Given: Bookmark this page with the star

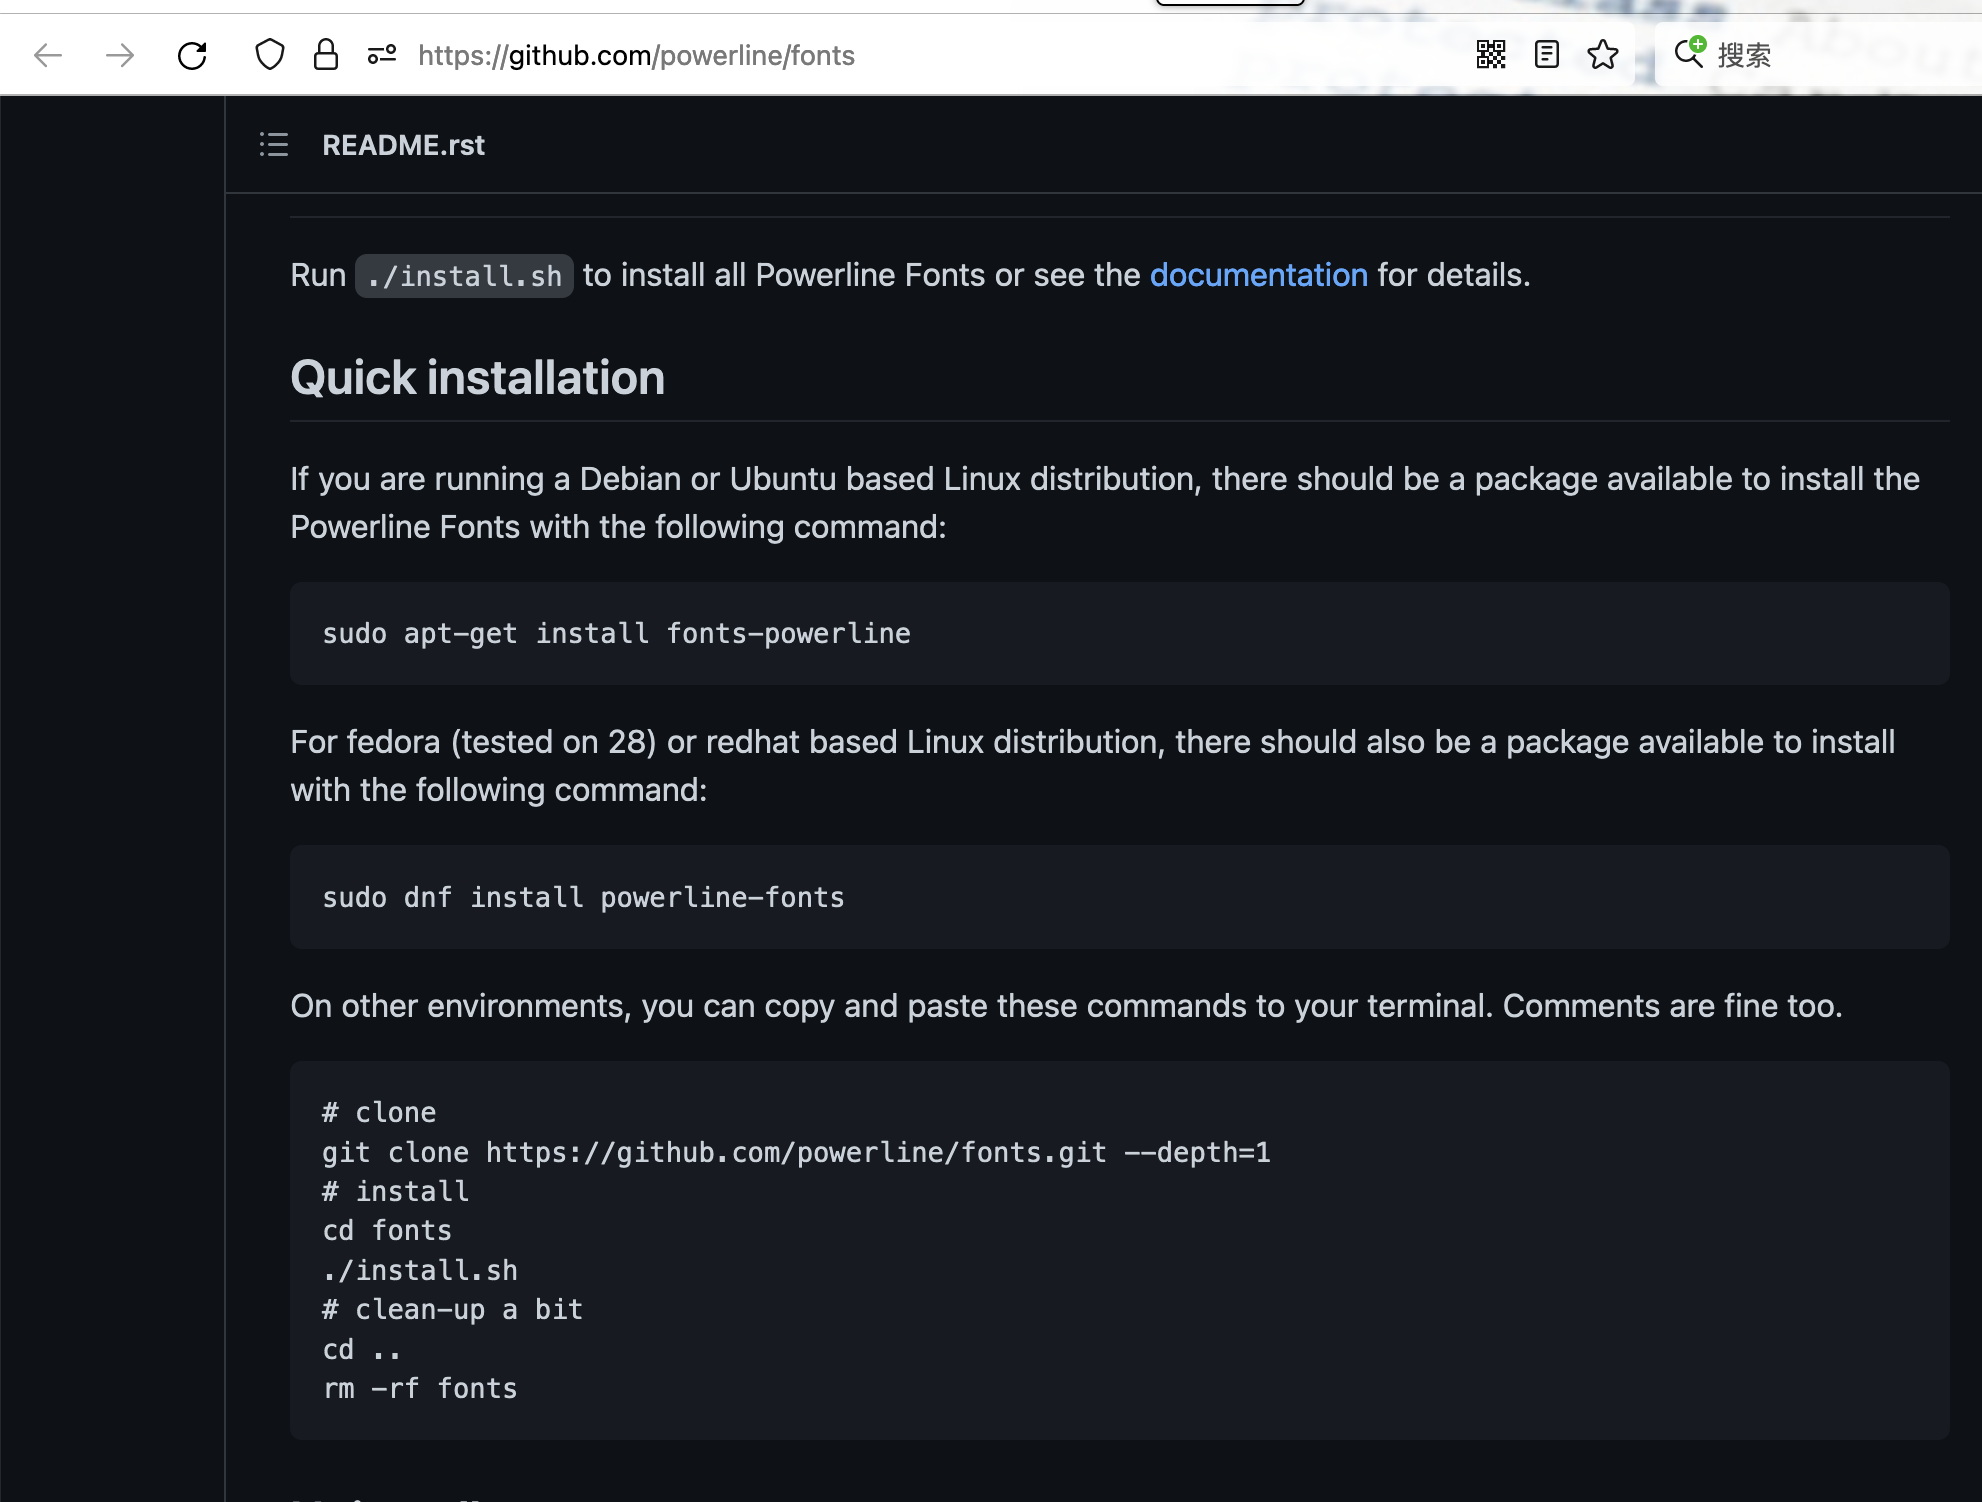Looking at the screenshot, I should 1603,55.
